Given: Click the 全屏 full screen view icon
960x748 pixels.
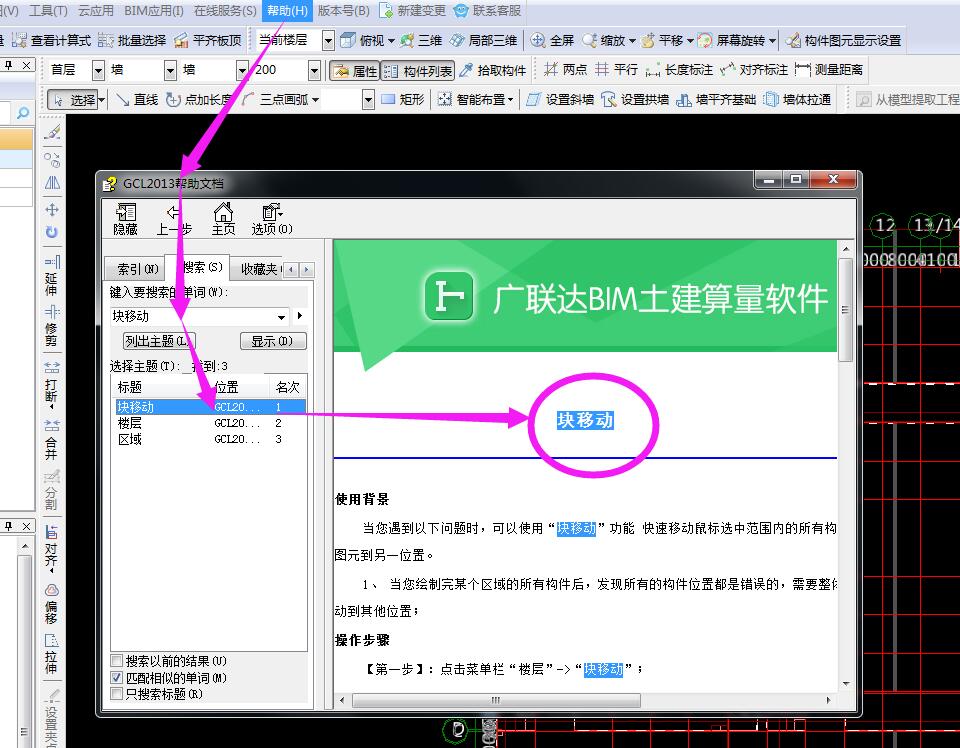Looking at the screenshot, I should click(x=552, y=40).
